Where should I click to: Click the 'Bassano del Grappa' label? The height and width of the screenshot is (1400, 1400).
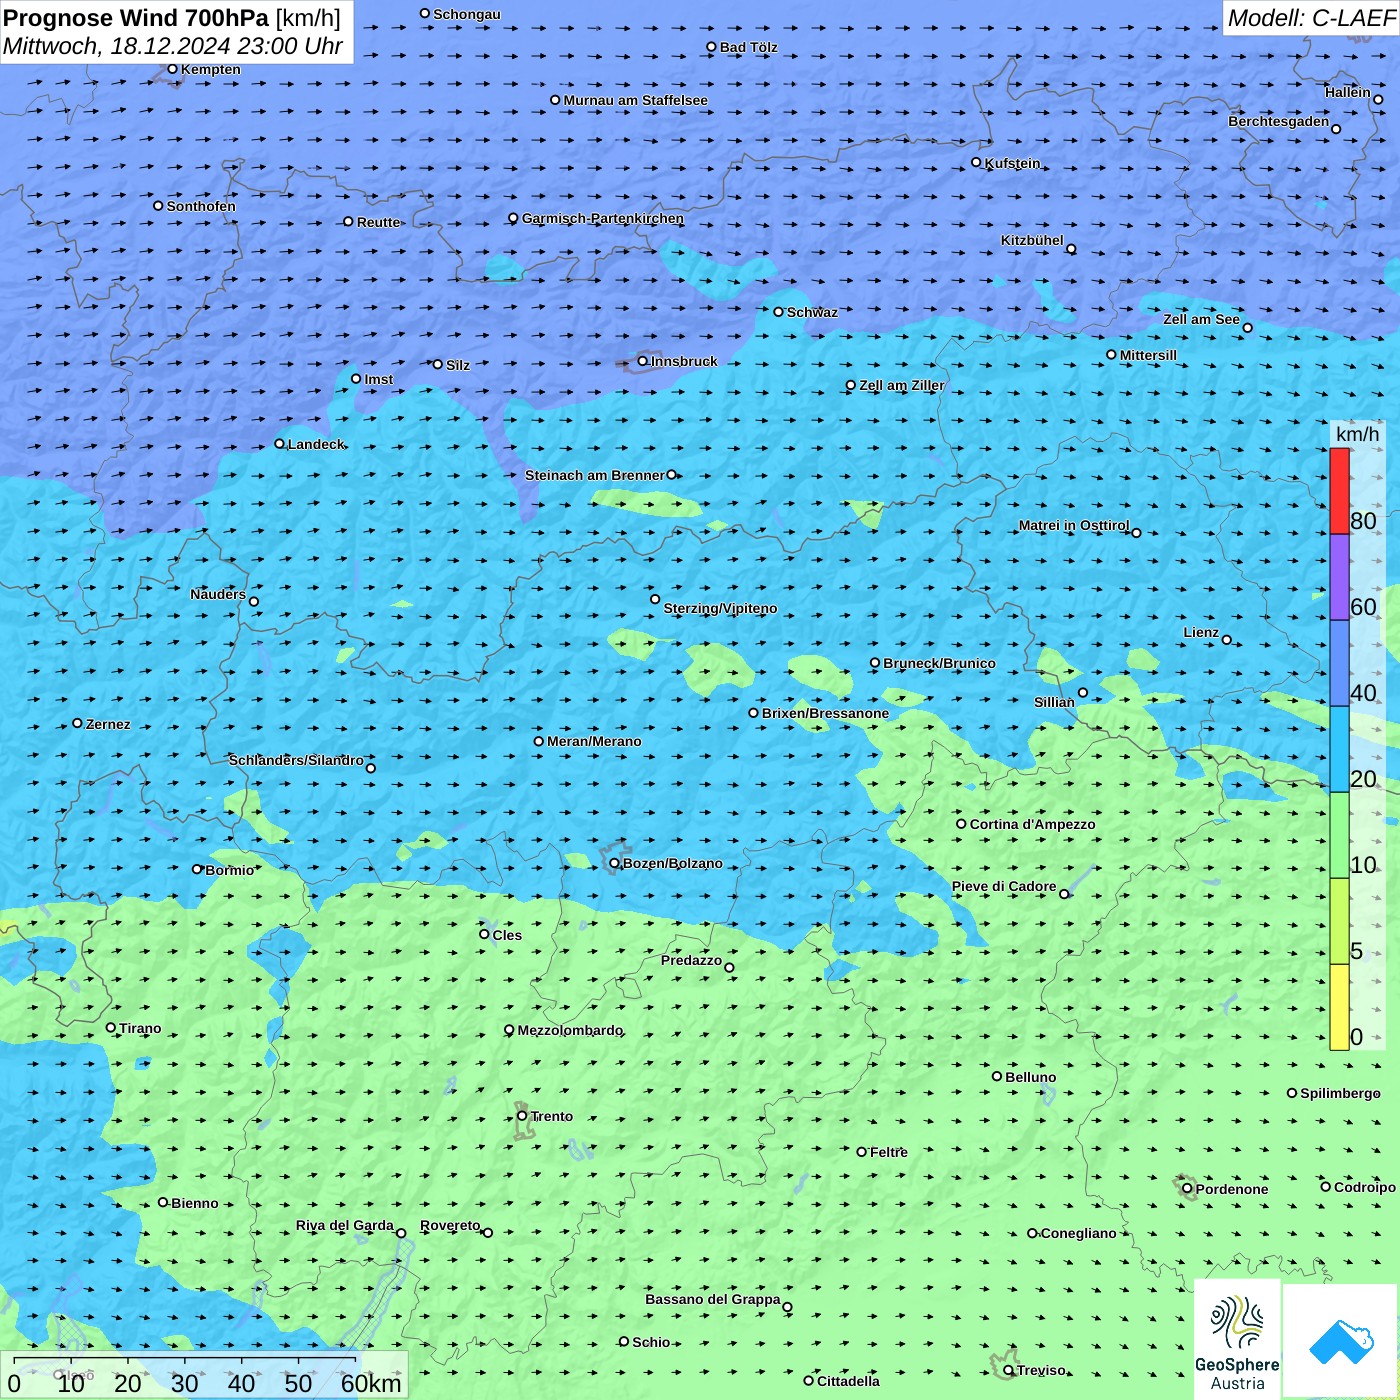click(x=713, y=1299)
